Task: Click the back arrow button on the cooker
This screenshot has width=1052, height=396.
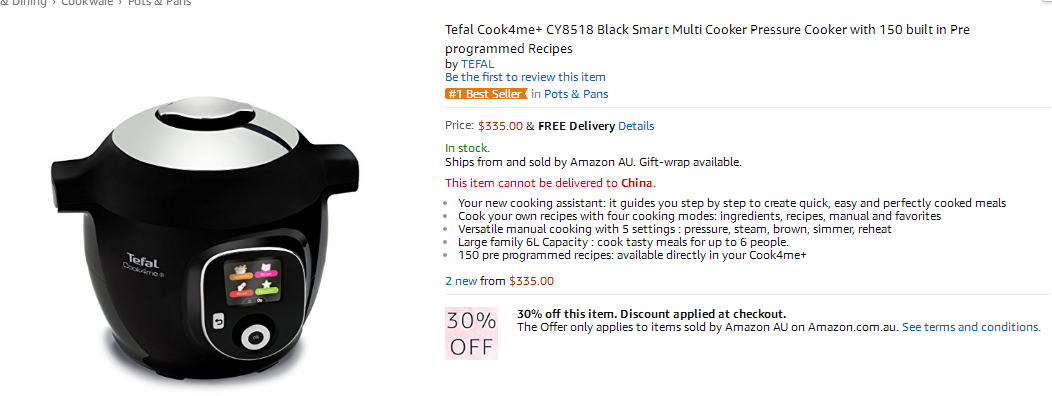Action: 218,321
